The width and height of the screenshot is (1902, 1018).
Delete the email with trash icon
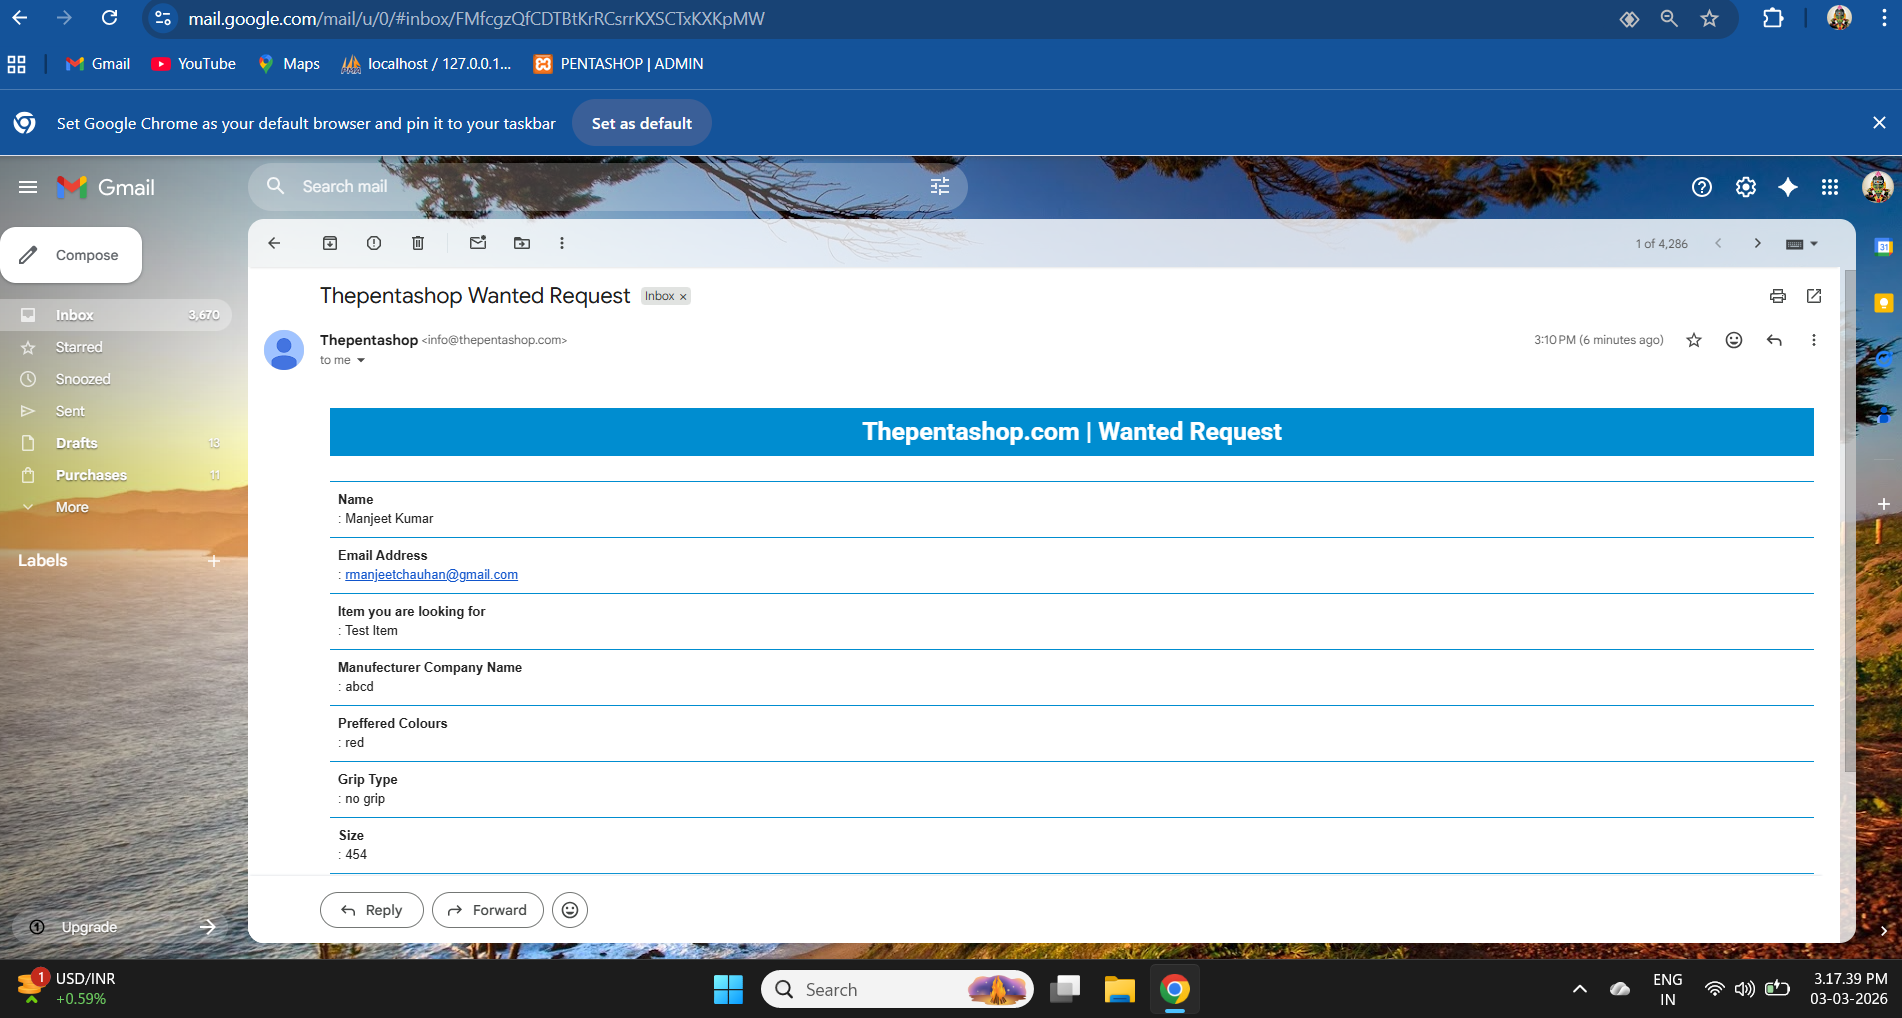point(418,243)
